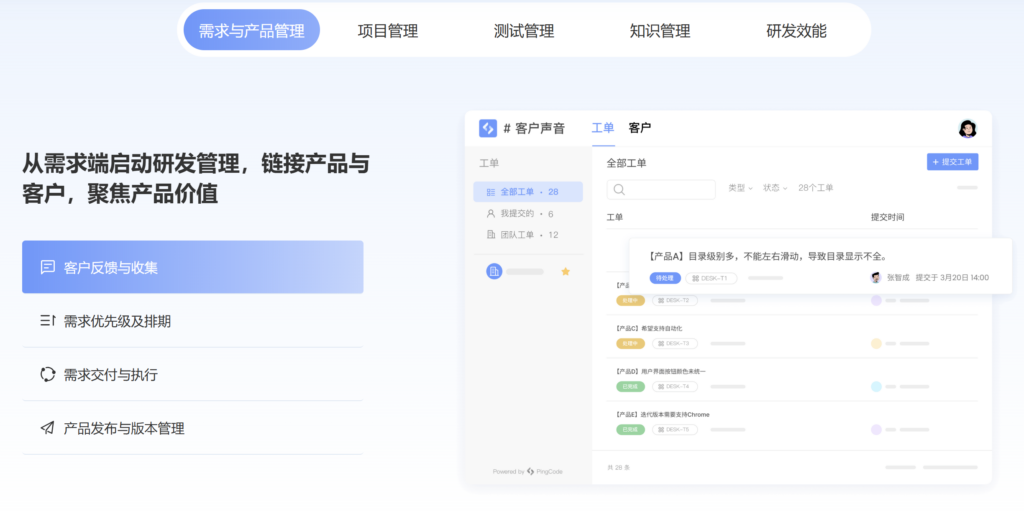This screenshot has height=512, width=1024.
Task: Toggle the yellow star favorite icon
Action: tap(566, 271)
